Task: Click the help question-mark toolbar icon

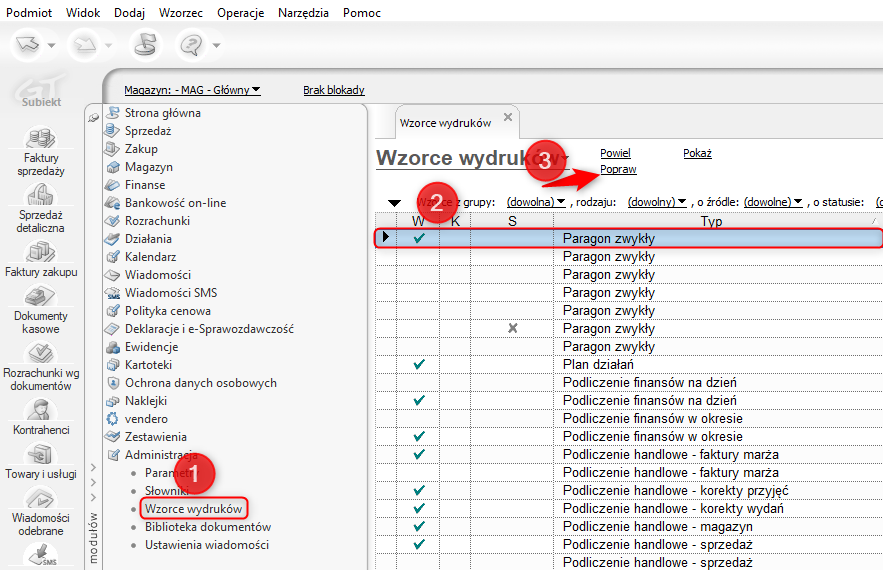Action: 191,44
